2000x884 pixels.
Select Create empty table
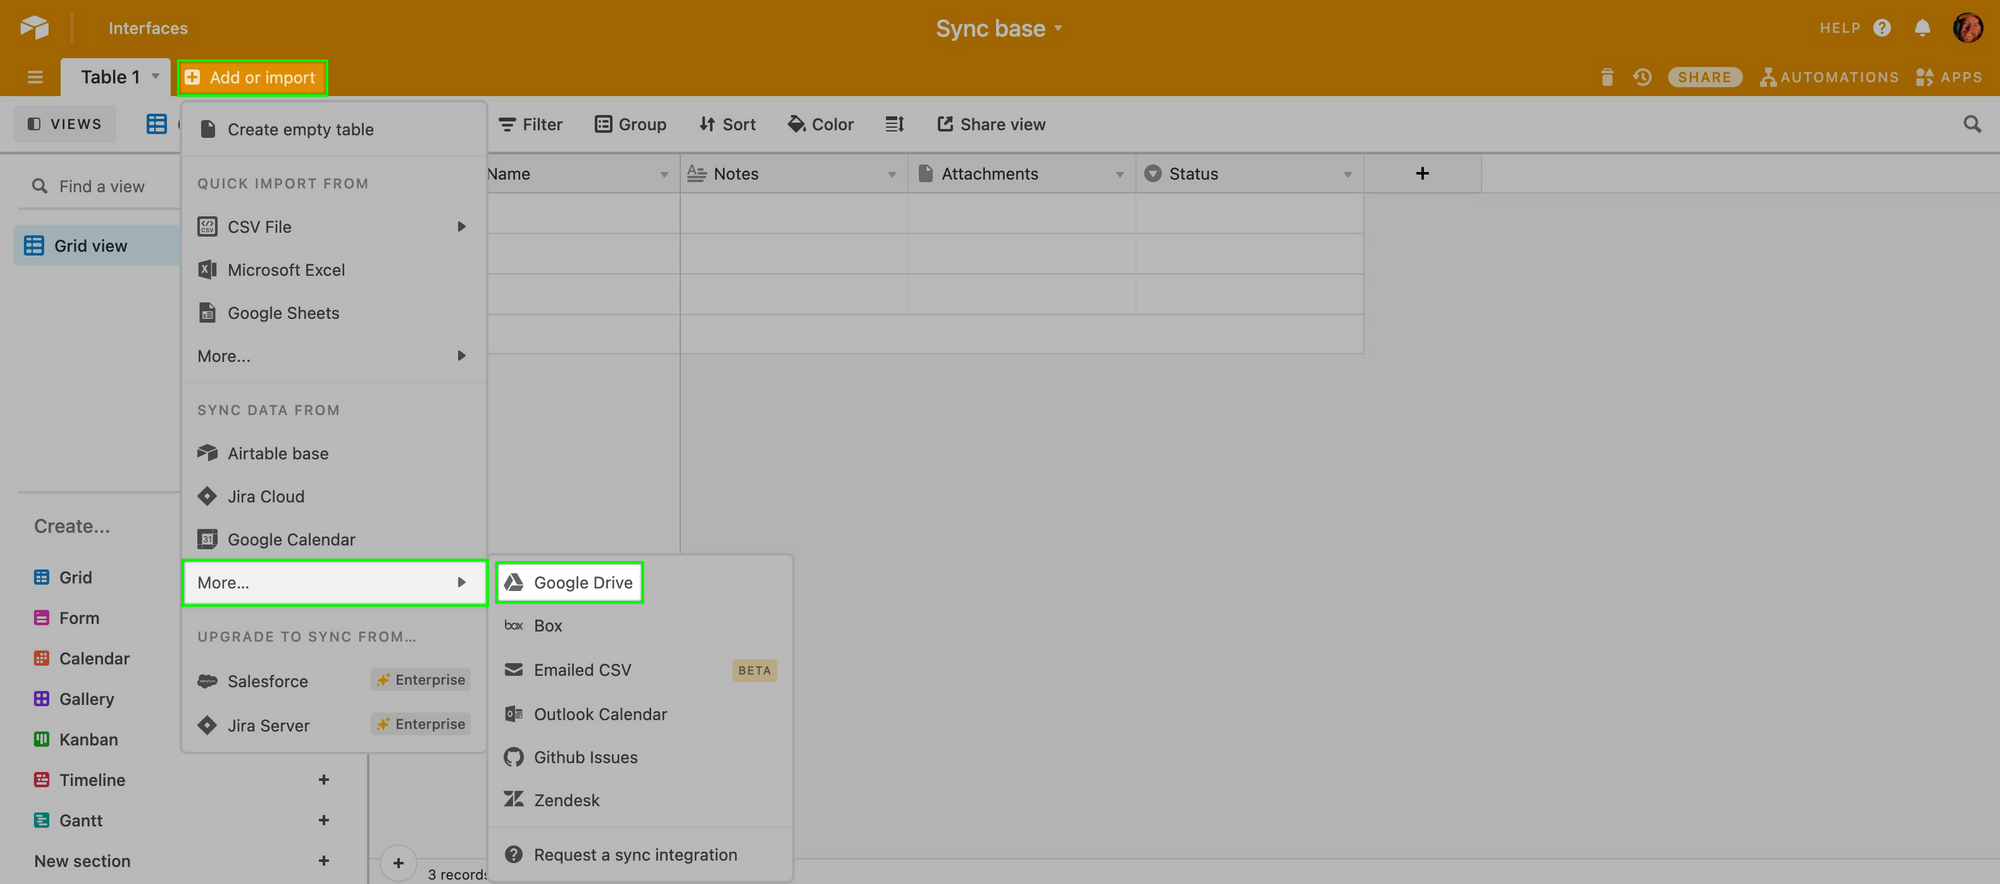334,129
